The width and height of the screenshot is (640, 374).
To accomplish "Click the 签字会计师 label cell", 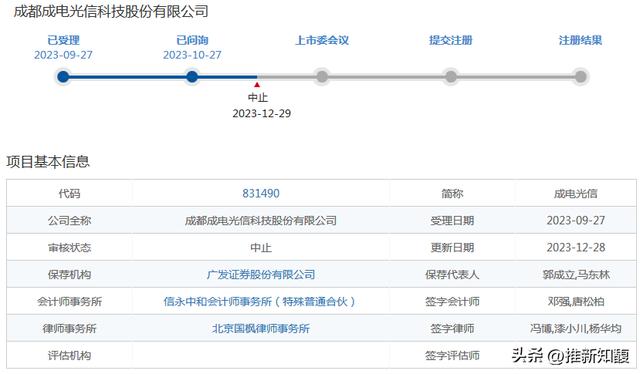I will pyautogui.click(x=452, y=301).
